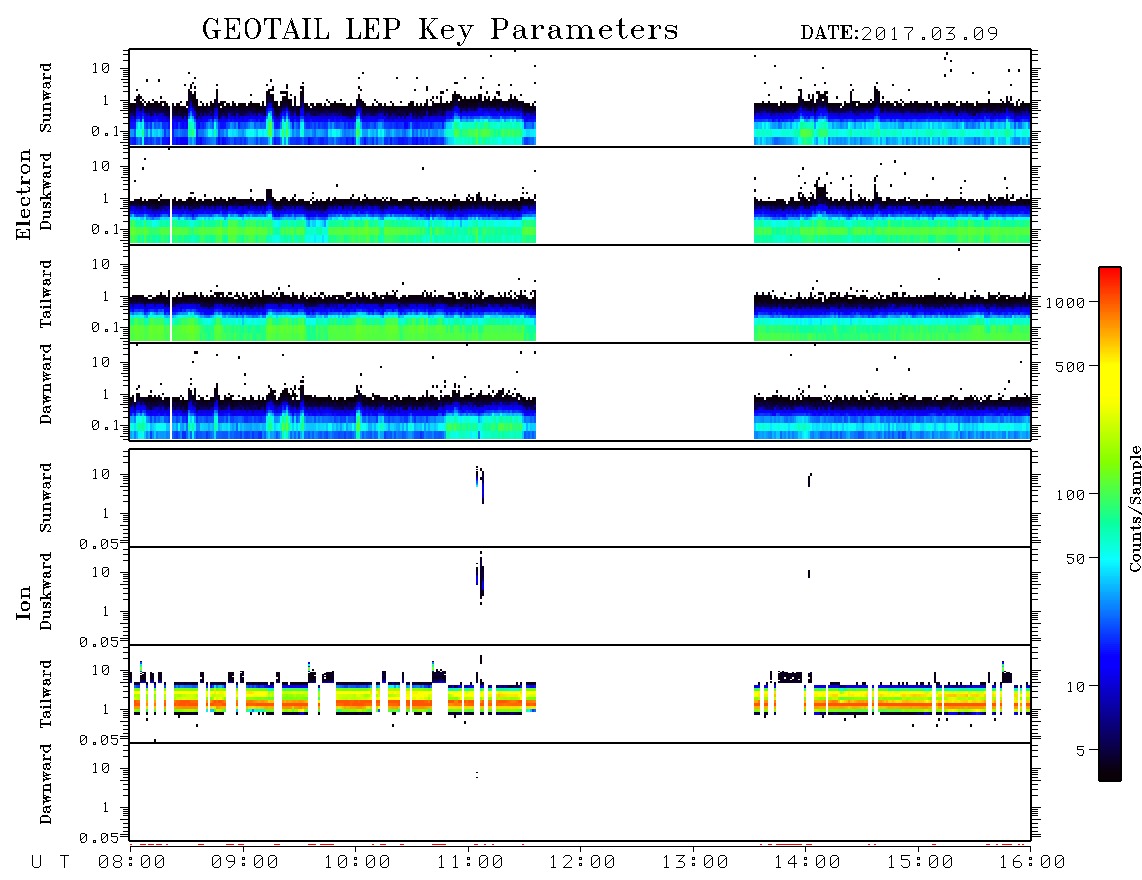Image resolution: width=1142 pixels, height=880 pixels.
Task: Click the Ion "Sunward" panel label
Action: [46, 498]
